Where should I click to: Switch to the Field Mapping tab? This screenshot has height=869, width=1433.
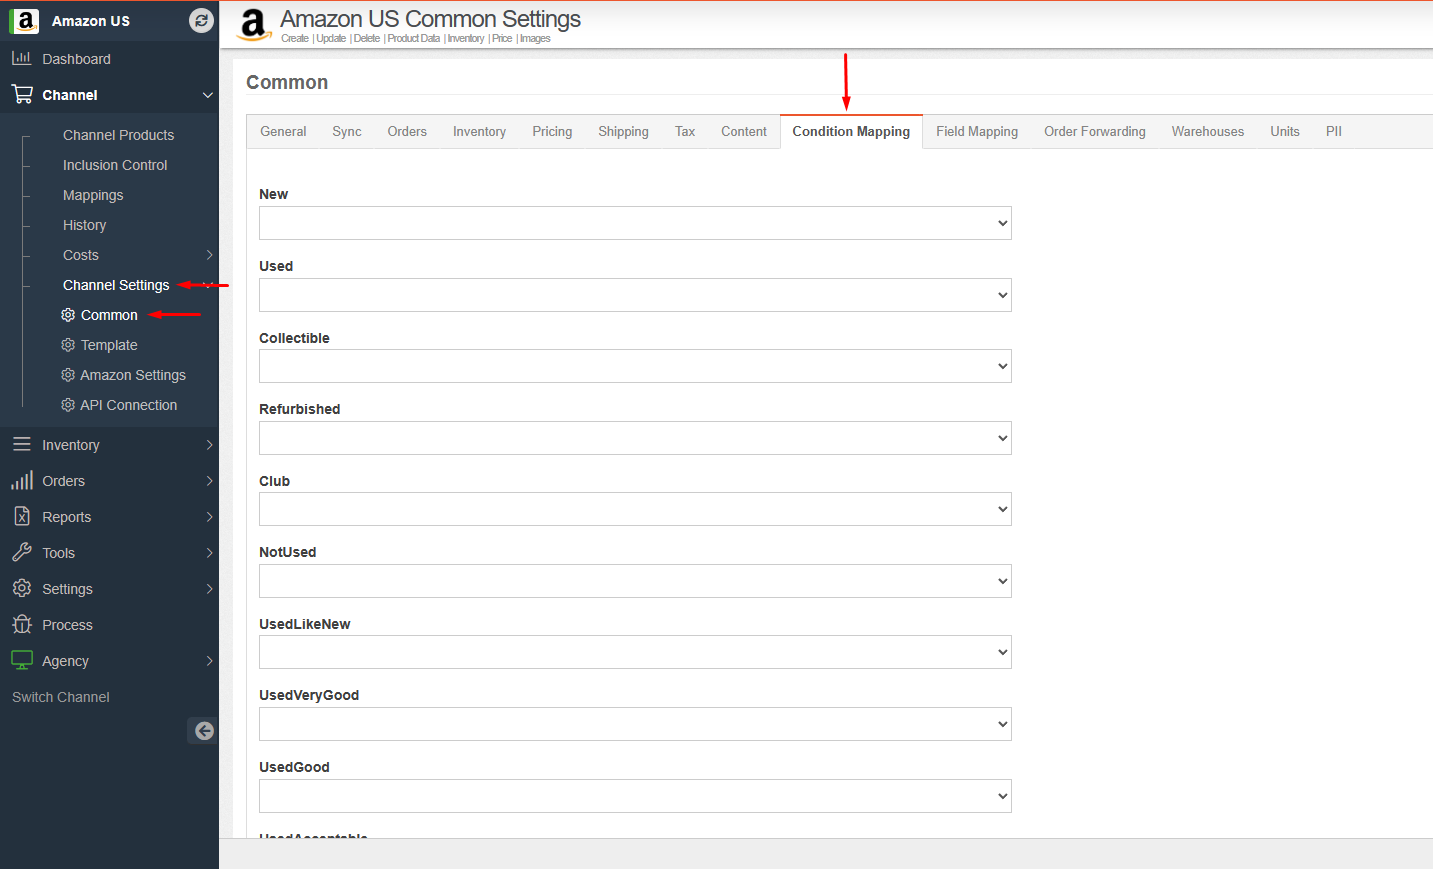(977, 131)
